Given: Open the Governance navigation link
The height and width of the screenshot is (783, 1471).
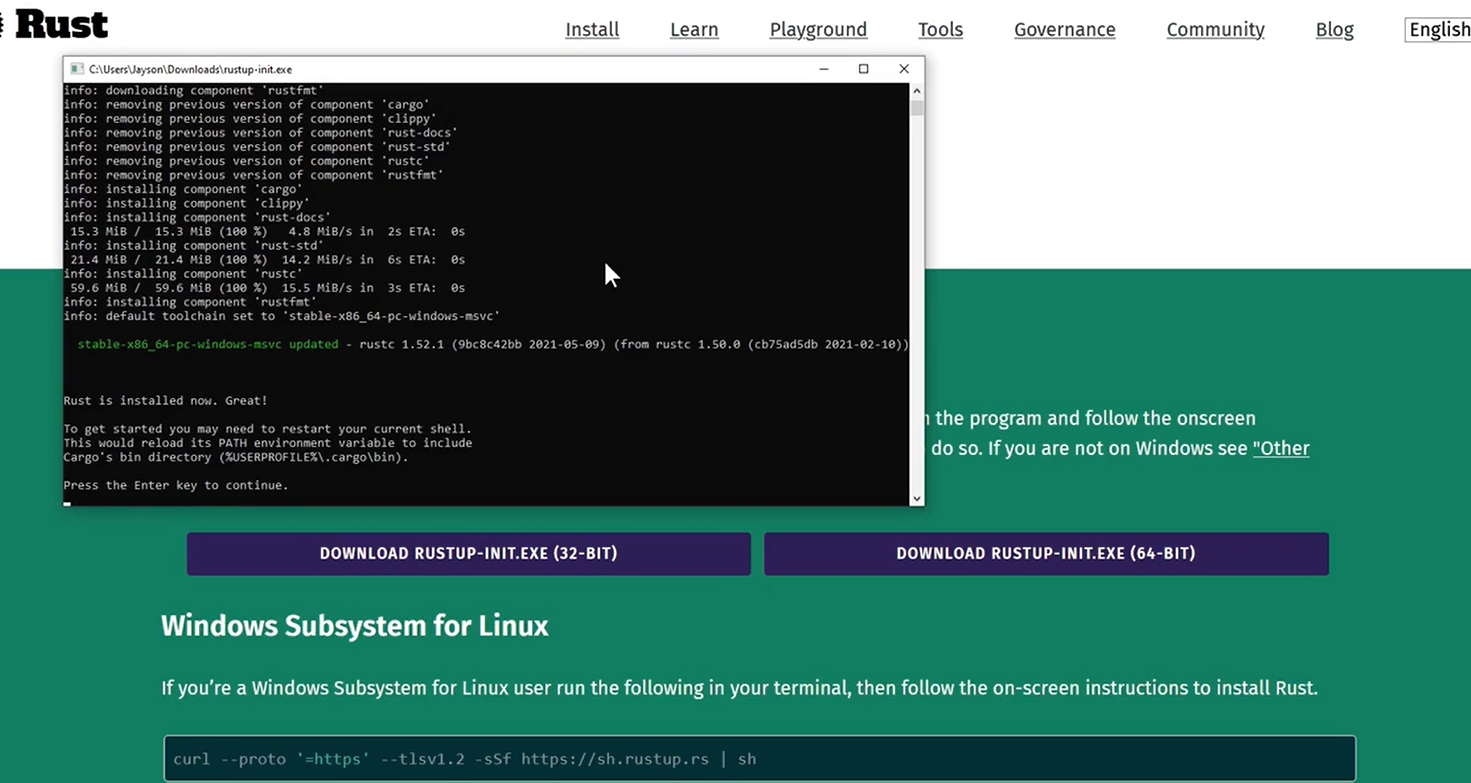Looking at the screenshot, I should pos(1064,30).
